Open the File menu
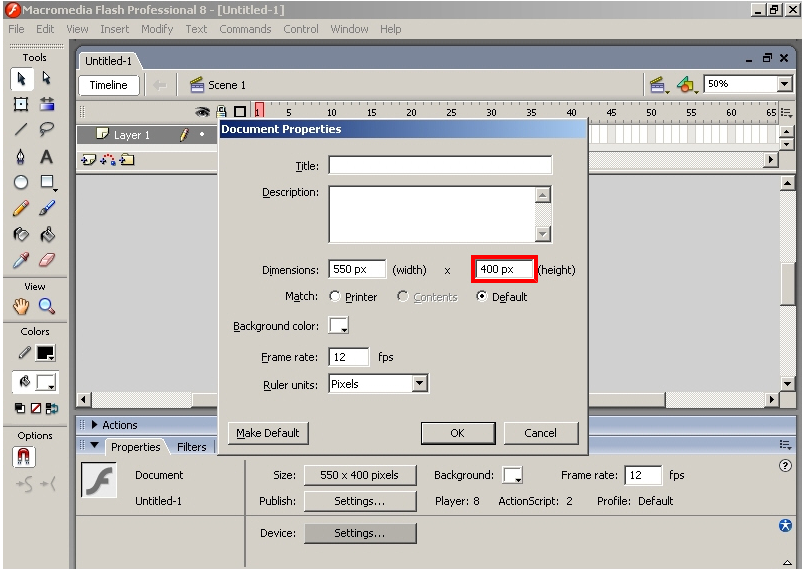The height and width of the screenshot is (569, 802). 16,29
